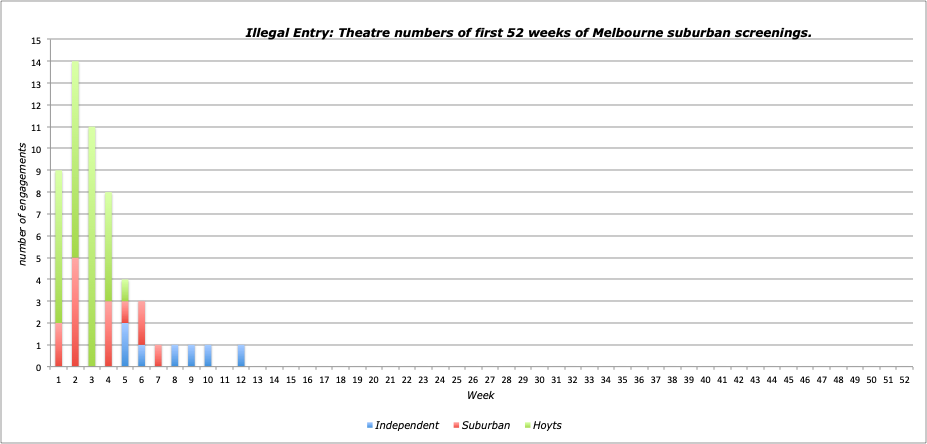The height and width of the screenshot is (444, 927).
Task: Select the Independent legend label
Action: [408, 425]
